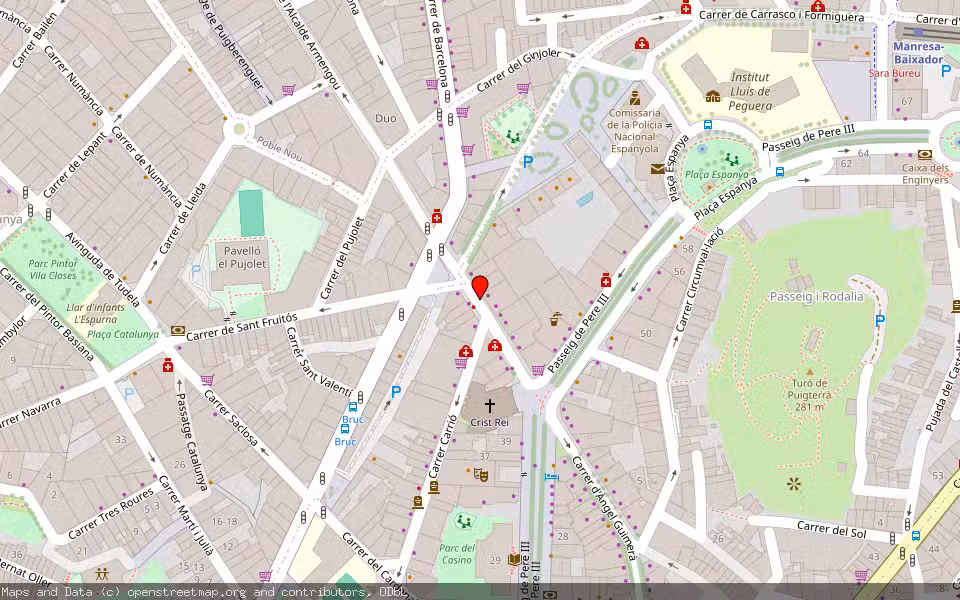The width and height of the screenshot is (960, 600).
Task: Click the Caixa dels Enginyers bank icon
Action: pyautogui.click(x=924, y=155)
